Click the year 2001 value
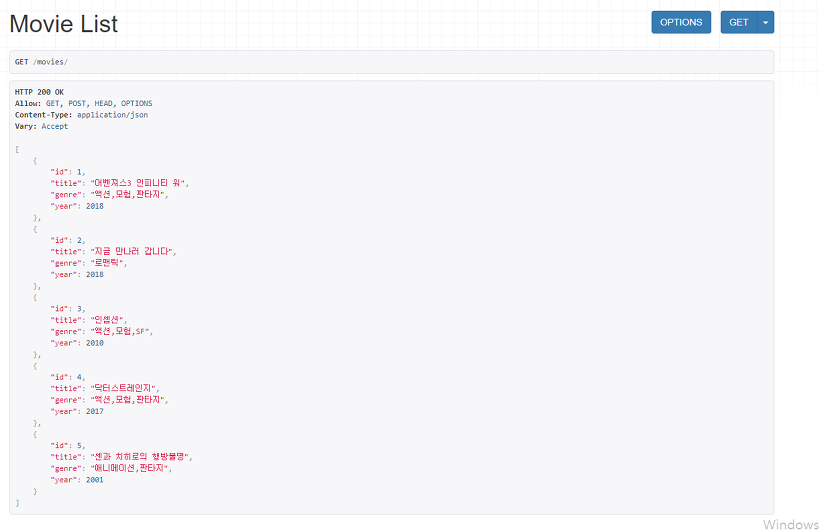Viewport: 820px width, 530px height. click(x=95, y=480)
